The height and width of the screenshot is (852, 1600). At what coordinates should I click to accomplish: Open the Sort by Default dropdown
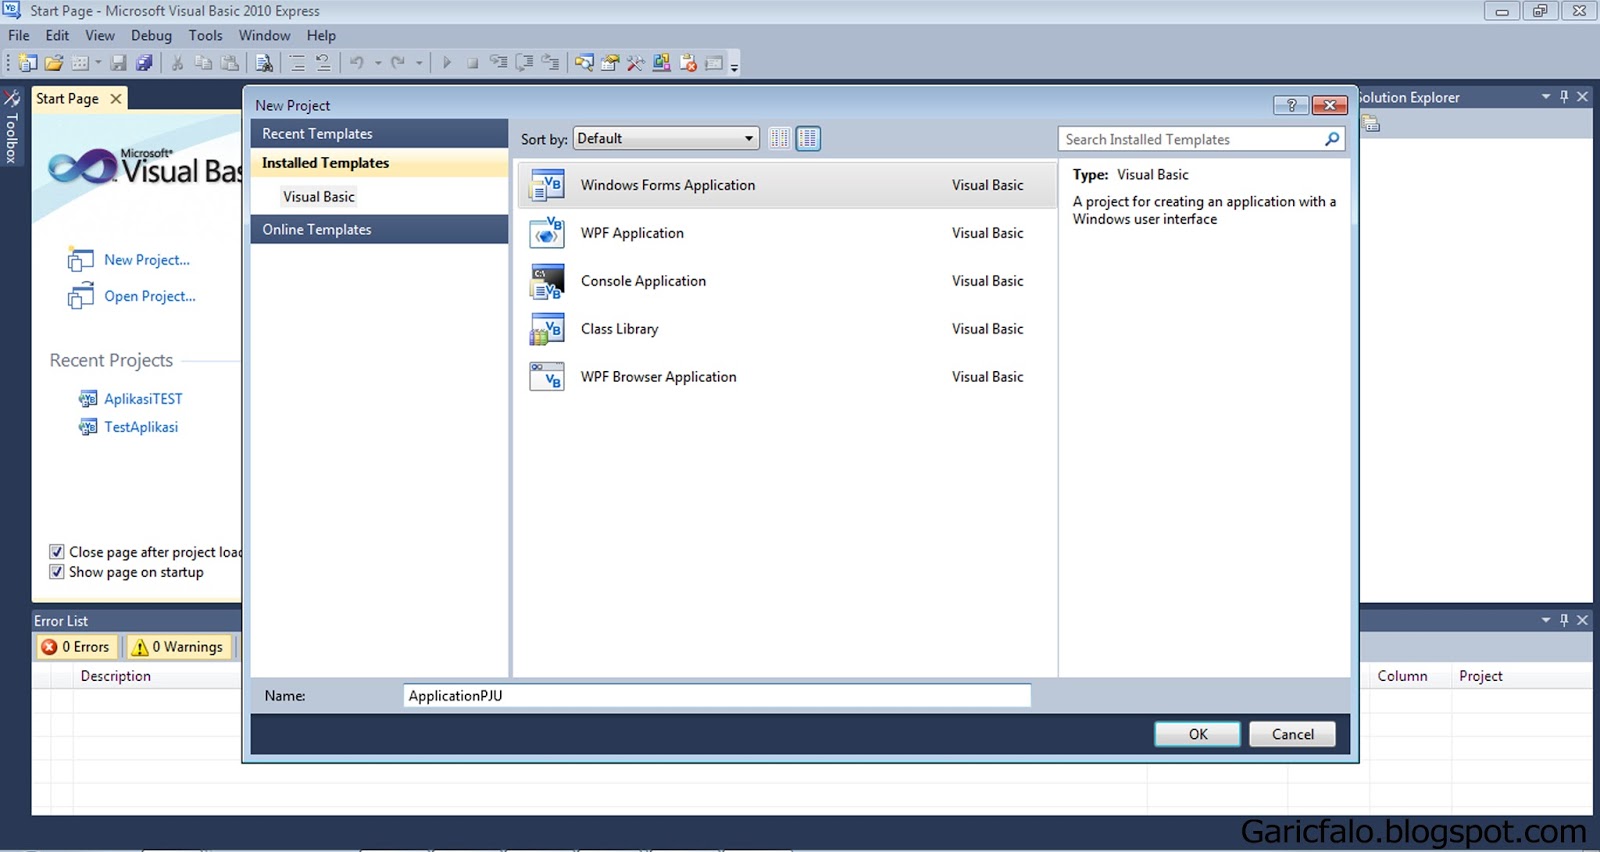click(x=666, y=138)
